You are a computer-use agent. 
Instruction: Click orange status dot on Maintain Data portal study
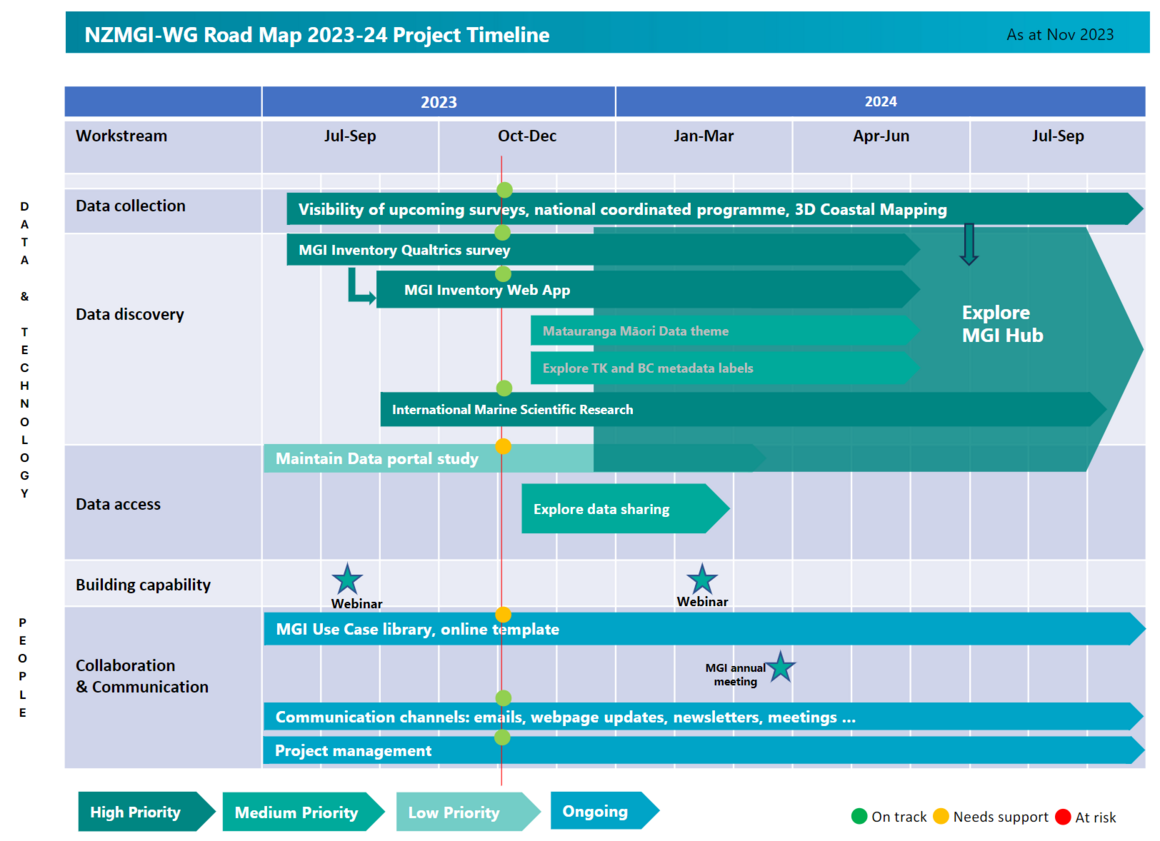pos(503,446)
